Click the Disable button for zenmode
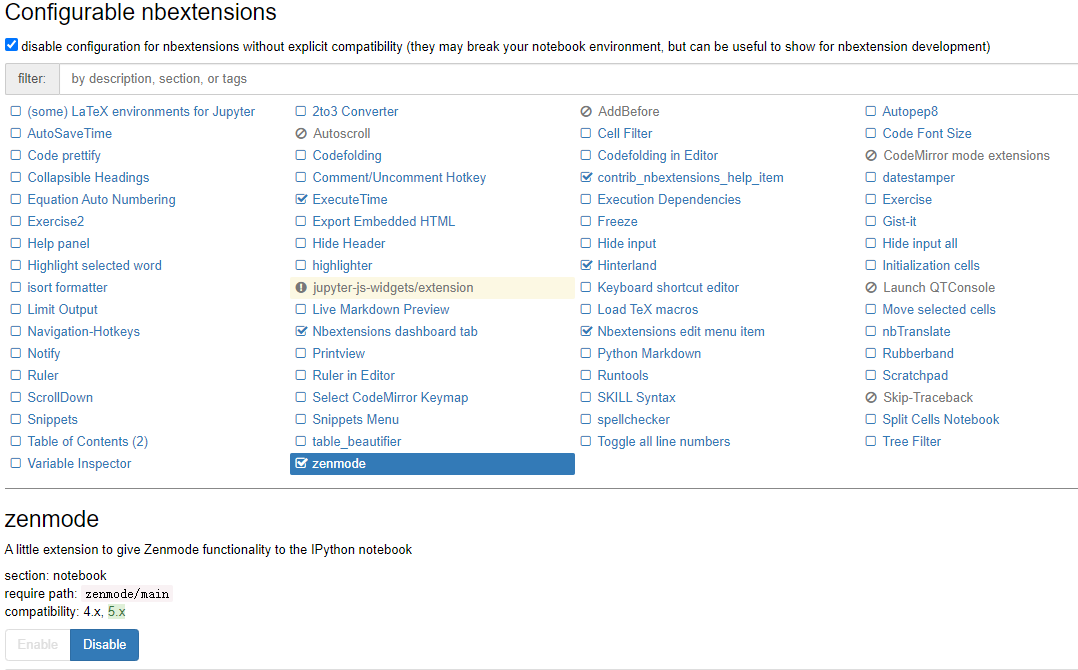 [104, 645]
